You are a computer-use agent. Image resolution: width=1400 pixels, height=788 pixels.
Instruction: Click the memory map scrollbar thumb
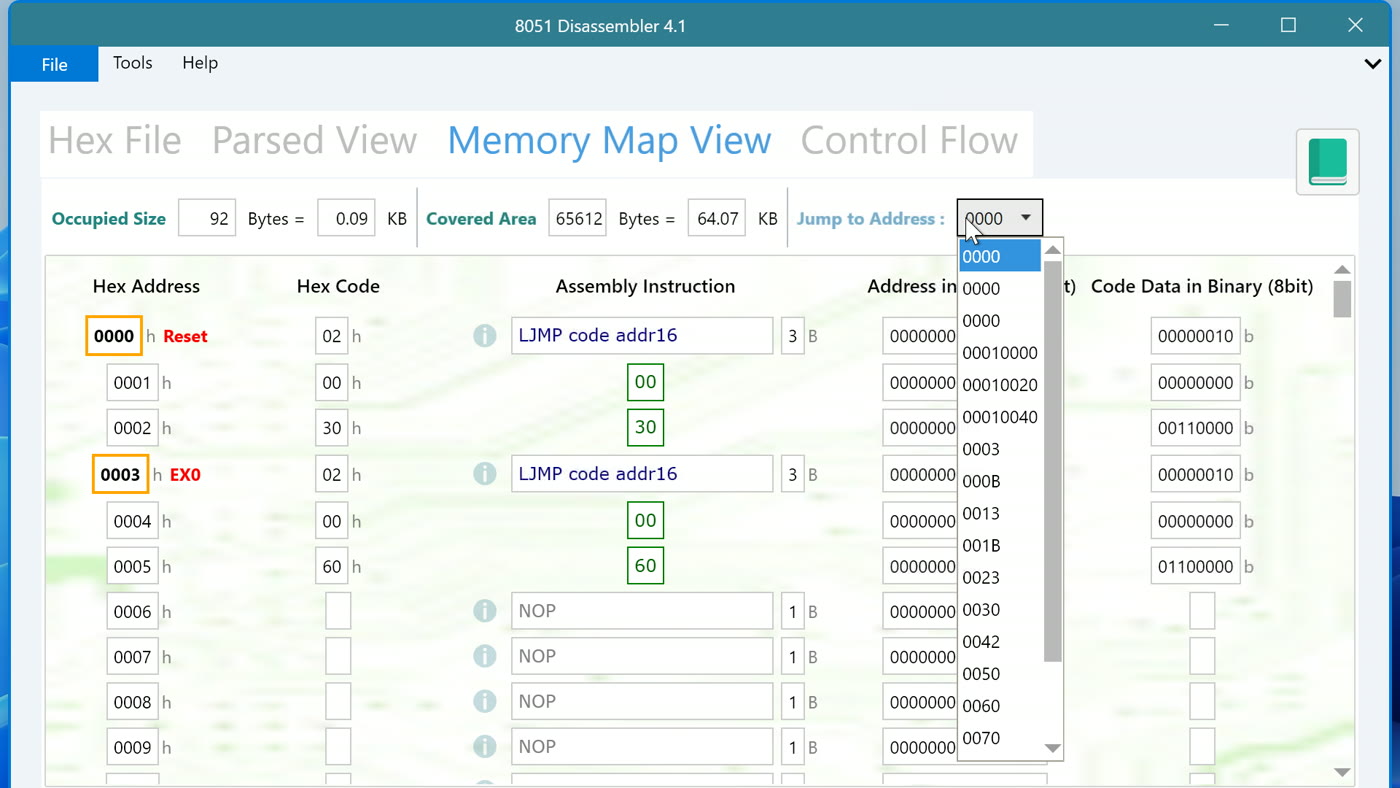pos(1342,299)
